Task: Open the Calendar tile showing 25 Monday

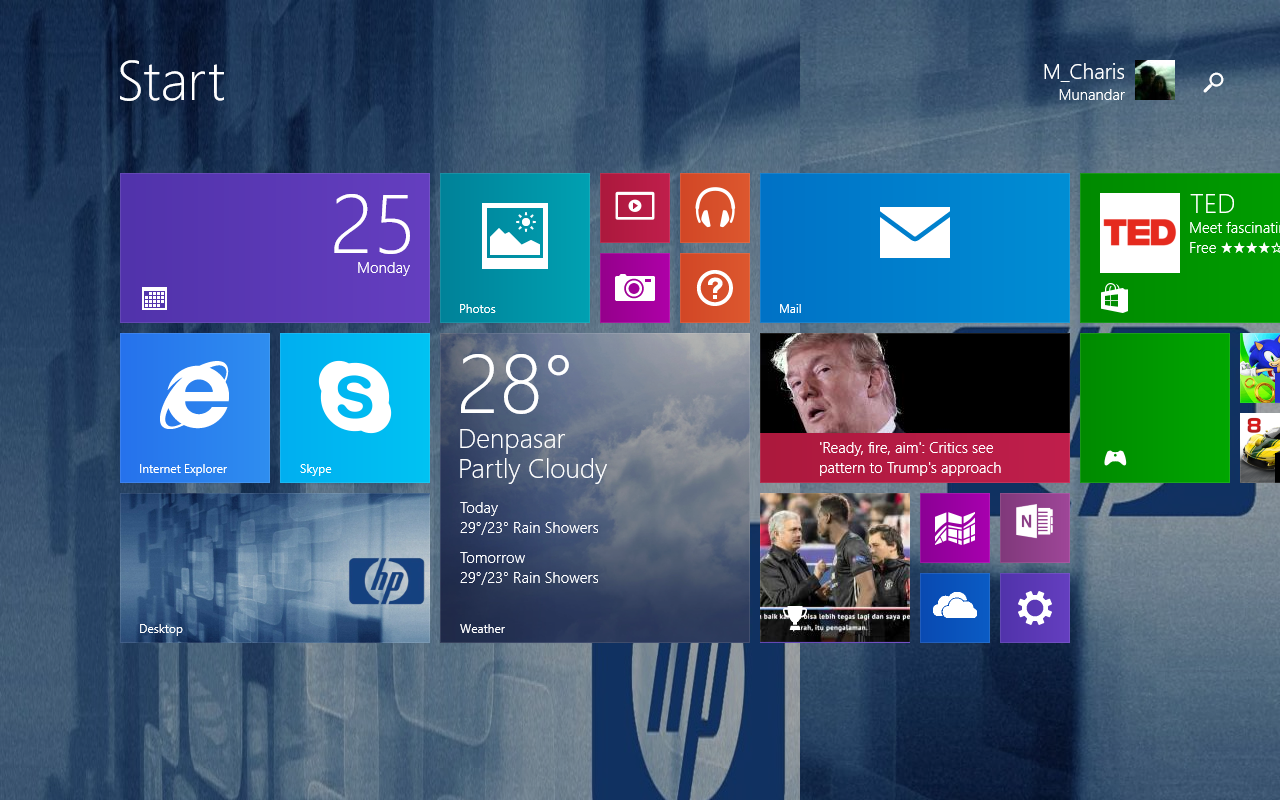Action: [x=275, y=248]
